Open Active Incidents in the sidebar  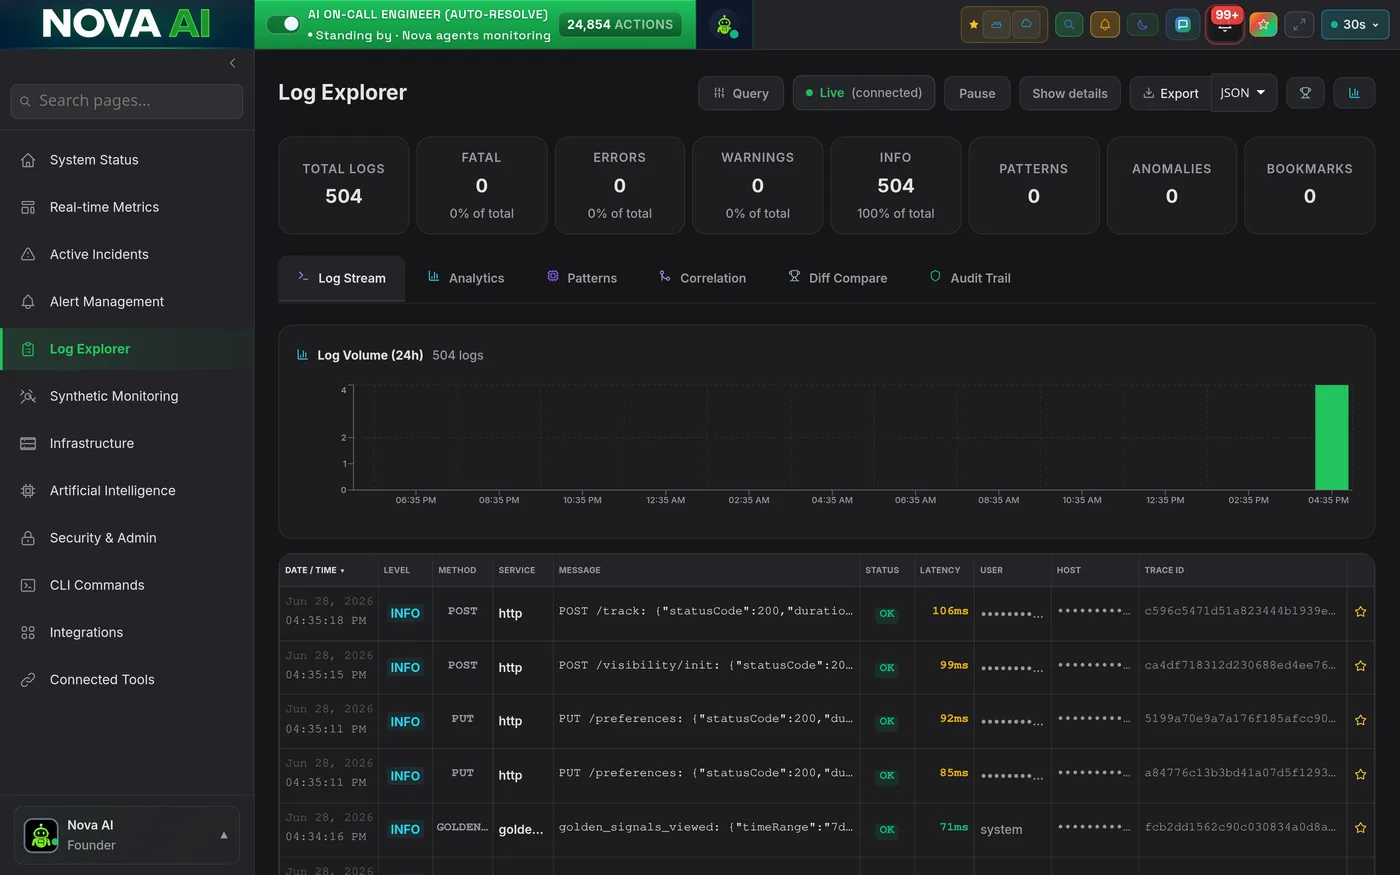127,254
